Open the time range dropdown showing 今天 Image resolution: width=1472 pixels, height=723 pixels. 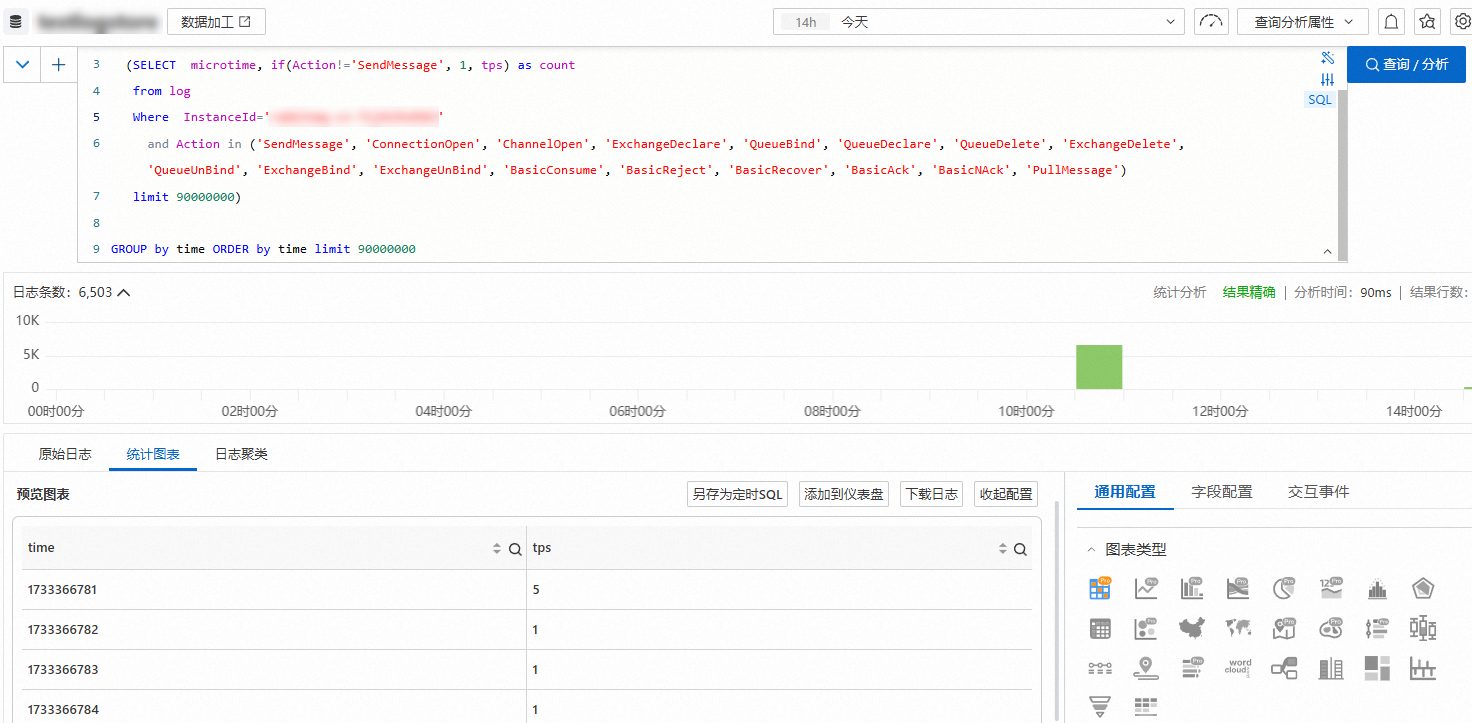[x=979, y=21]
